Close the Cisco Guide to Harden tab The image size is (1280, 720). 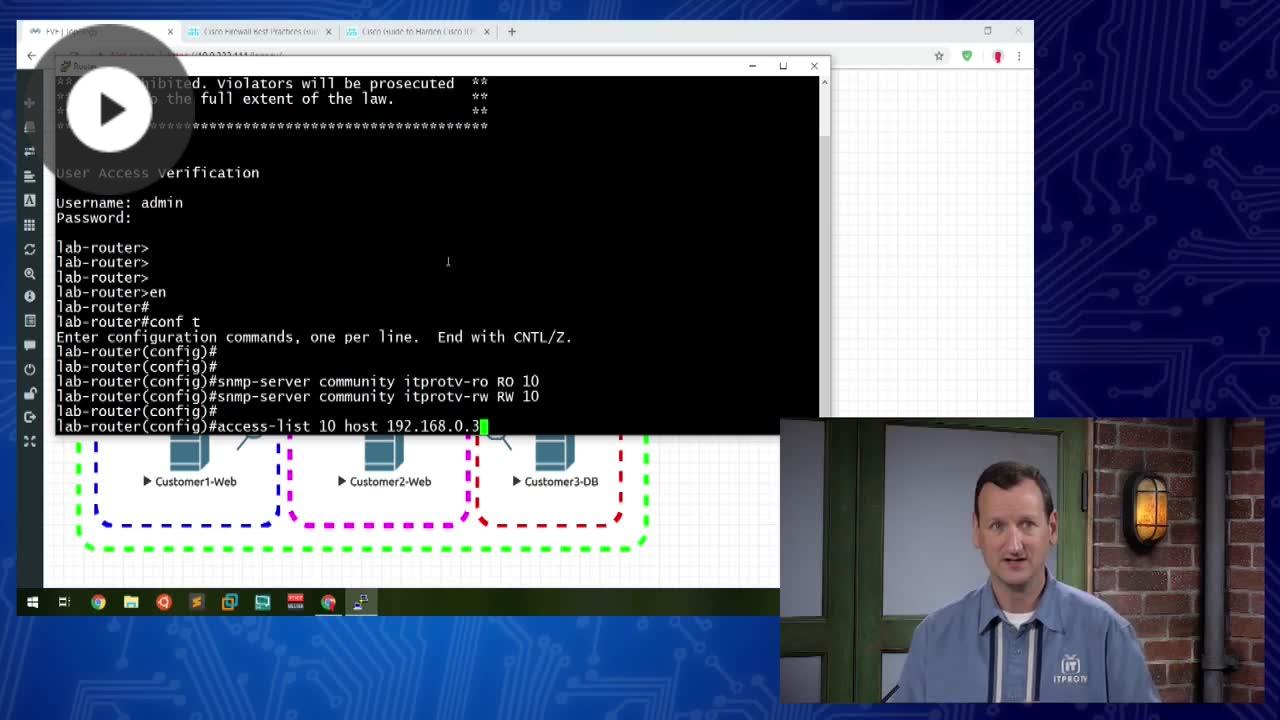pos(487,32)
